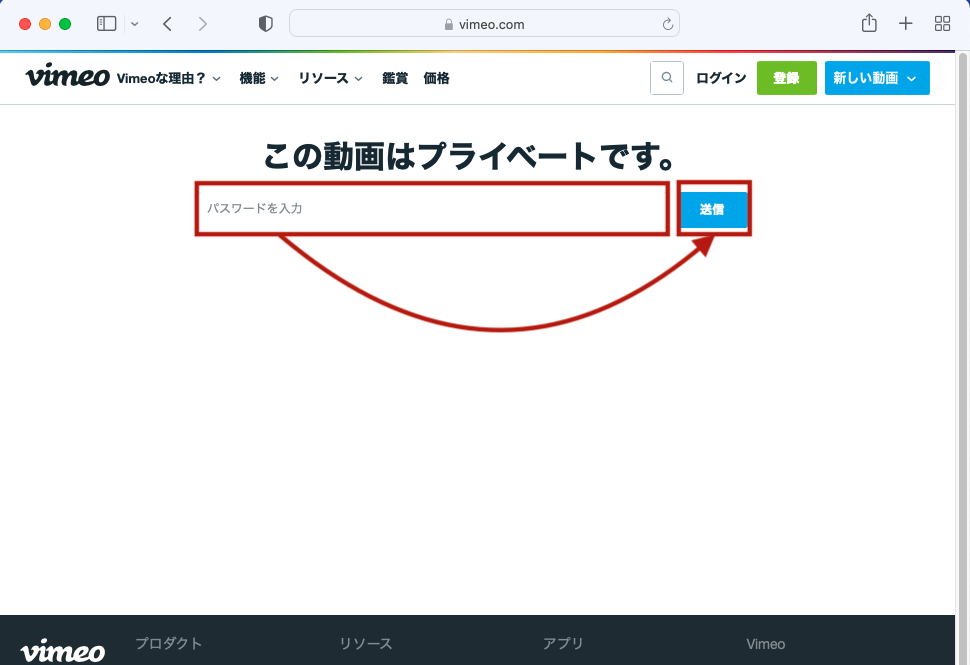Go forward with Safari's forward arrow

202,24
